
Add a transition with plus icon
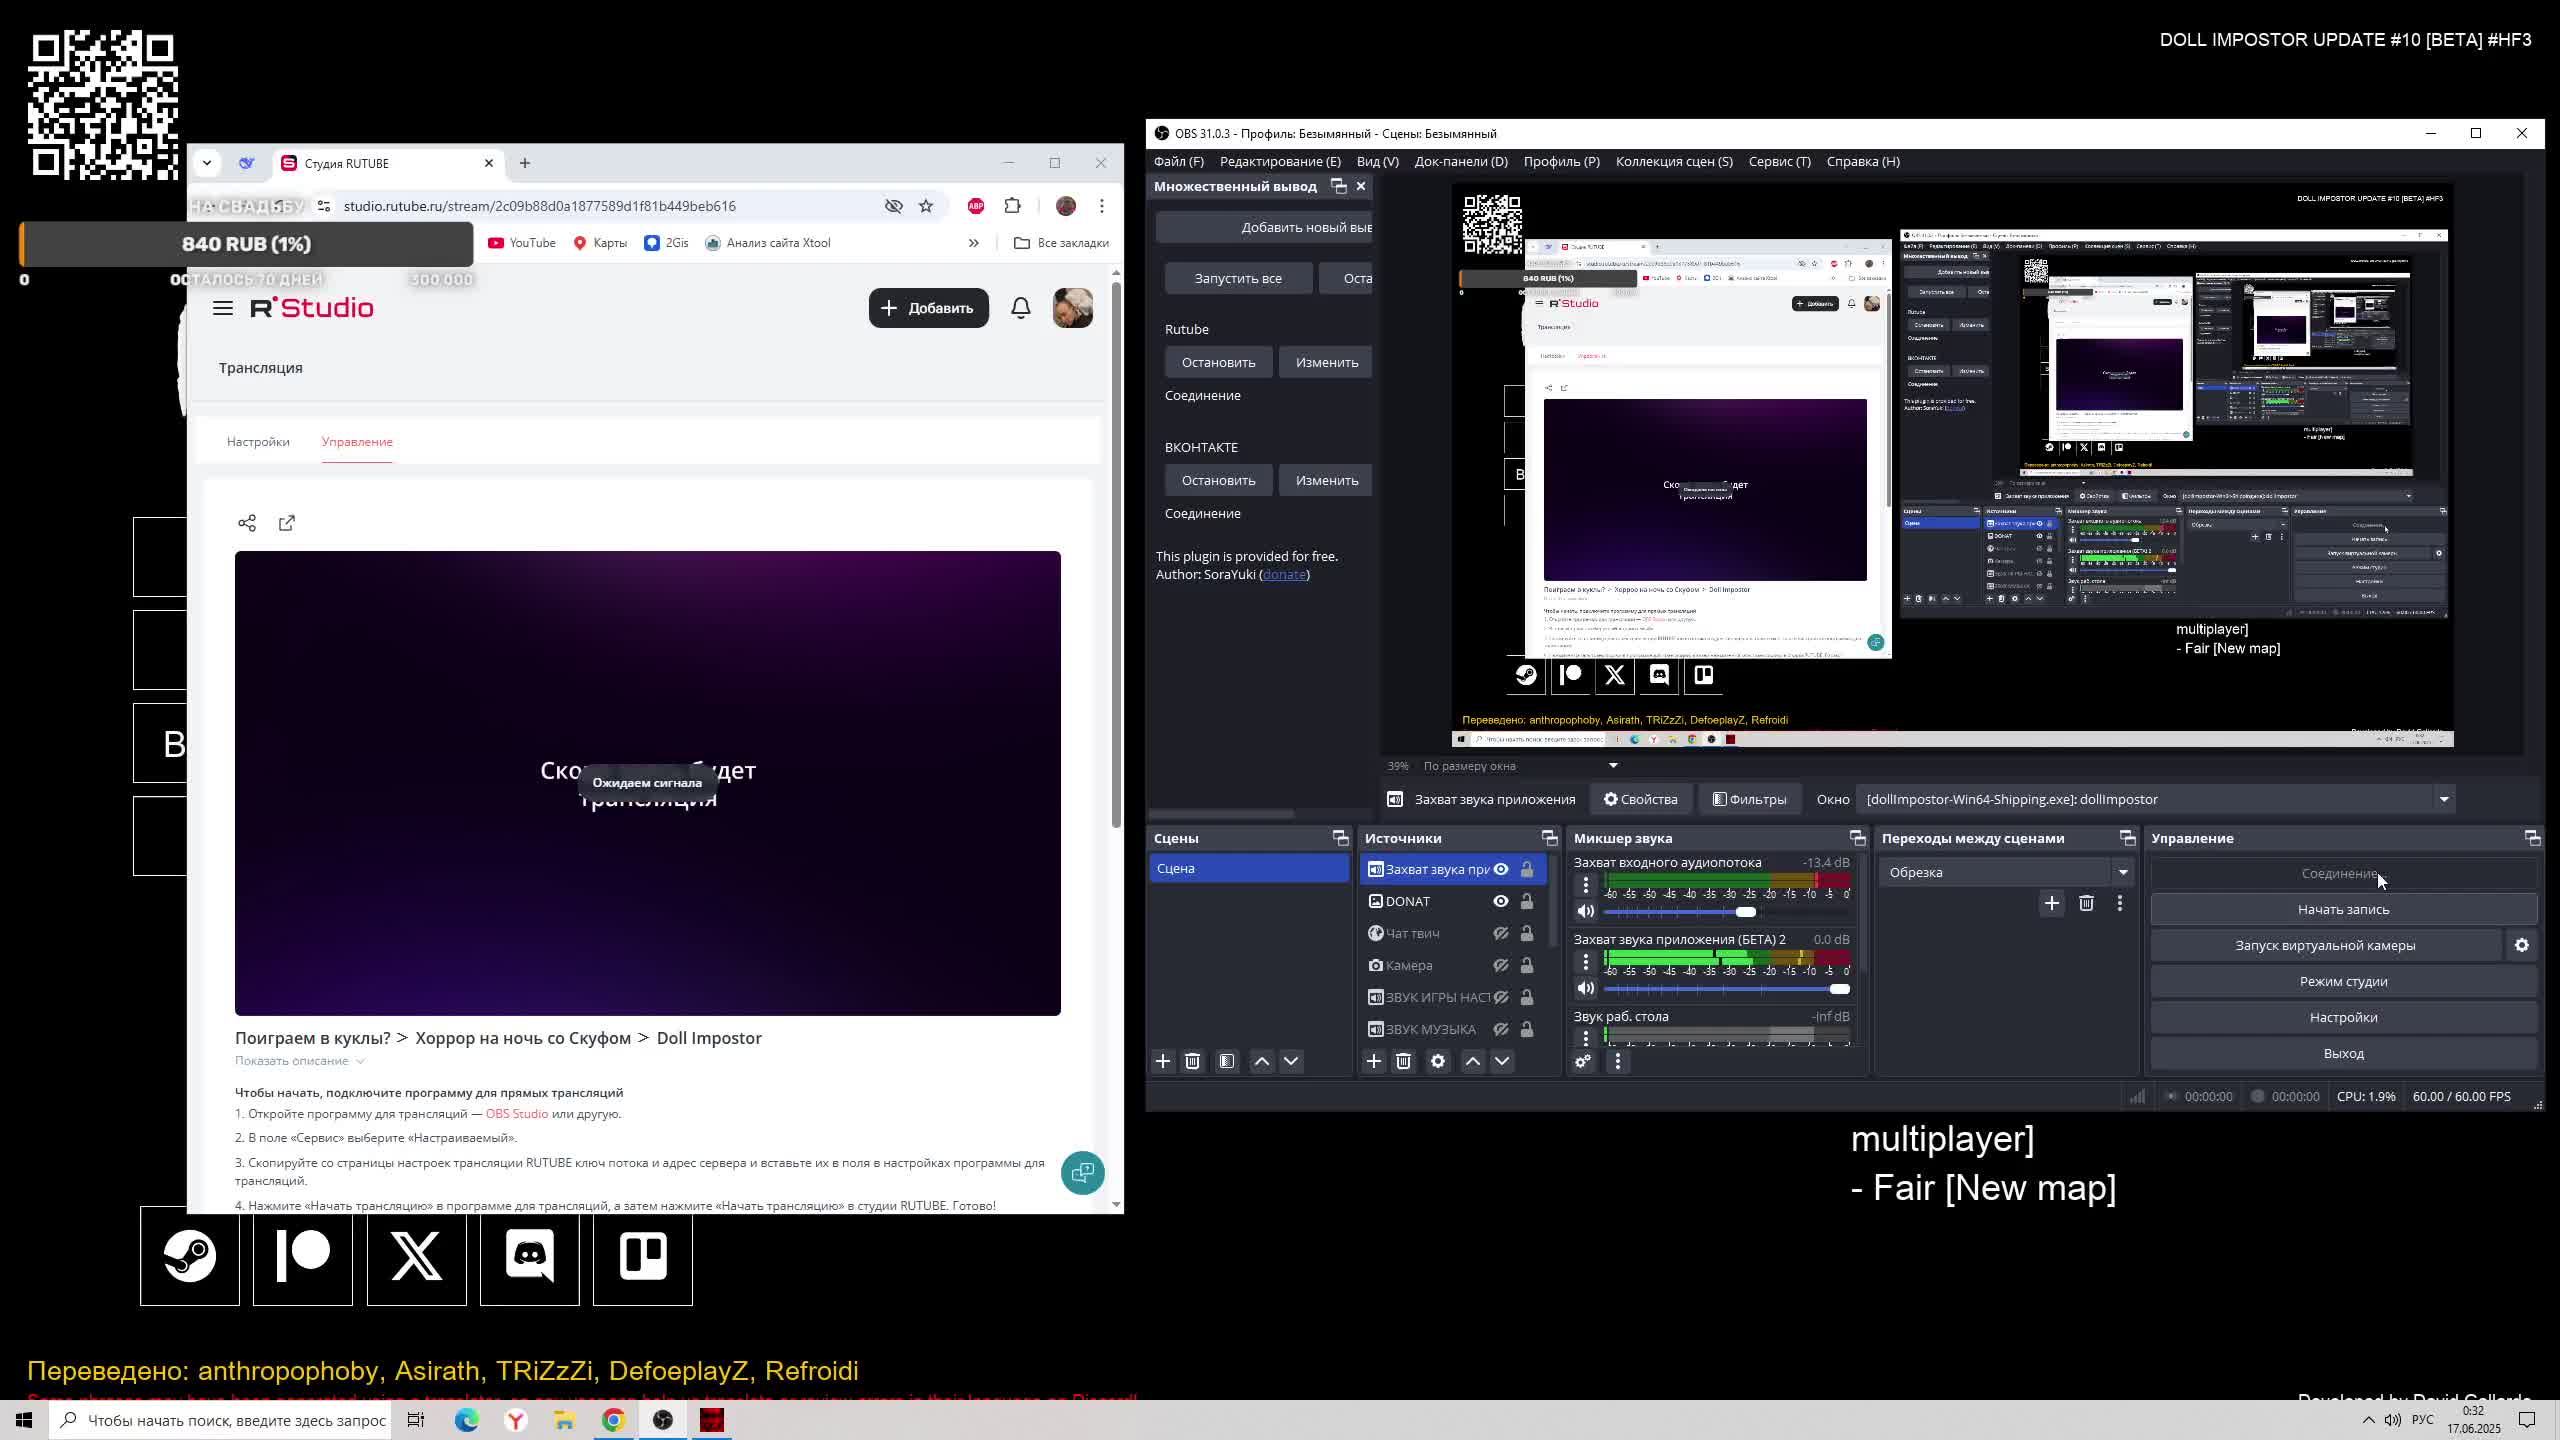click(2052, 903)
